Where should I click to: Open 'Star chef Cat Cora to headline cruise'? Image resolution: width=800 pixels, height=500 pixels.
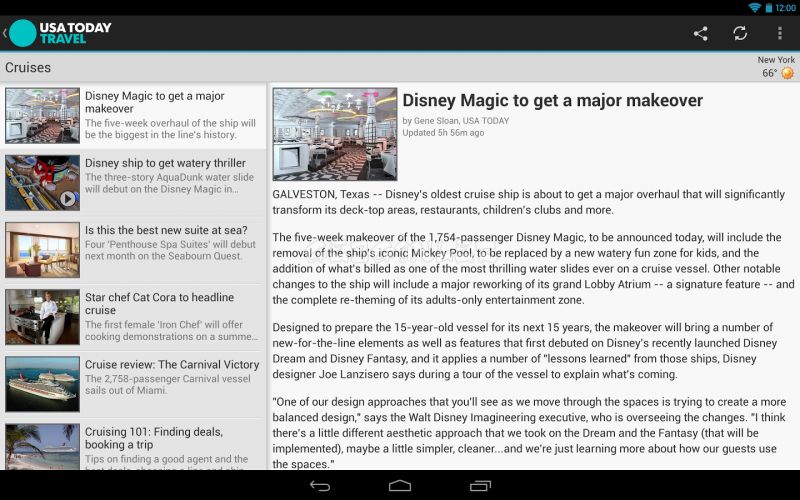tap(133, 317)
